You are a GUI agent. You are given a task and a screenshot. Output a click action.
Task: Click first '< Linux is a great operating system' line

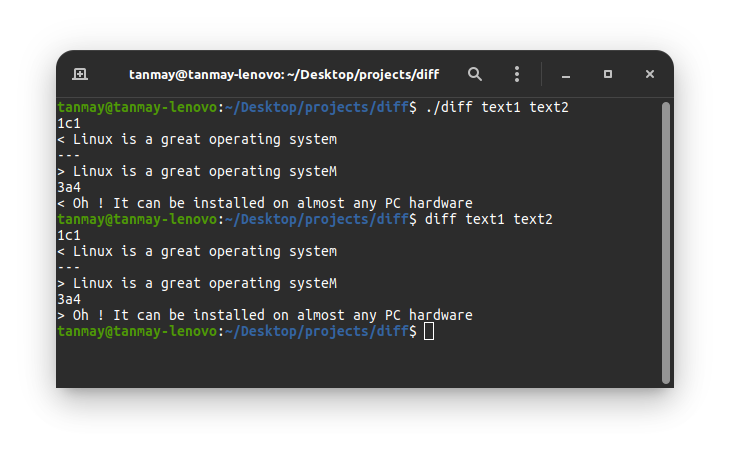pos(197,140)
